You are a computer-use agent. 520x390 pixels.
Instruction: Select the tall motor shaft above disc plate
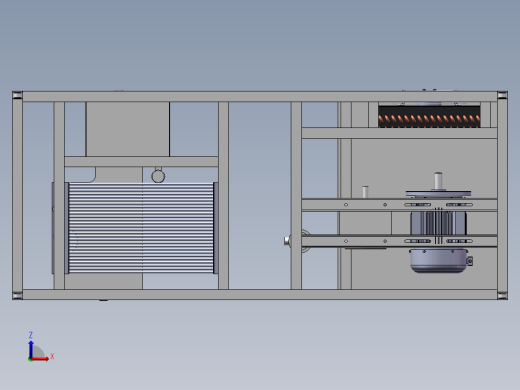pos(438,181)
